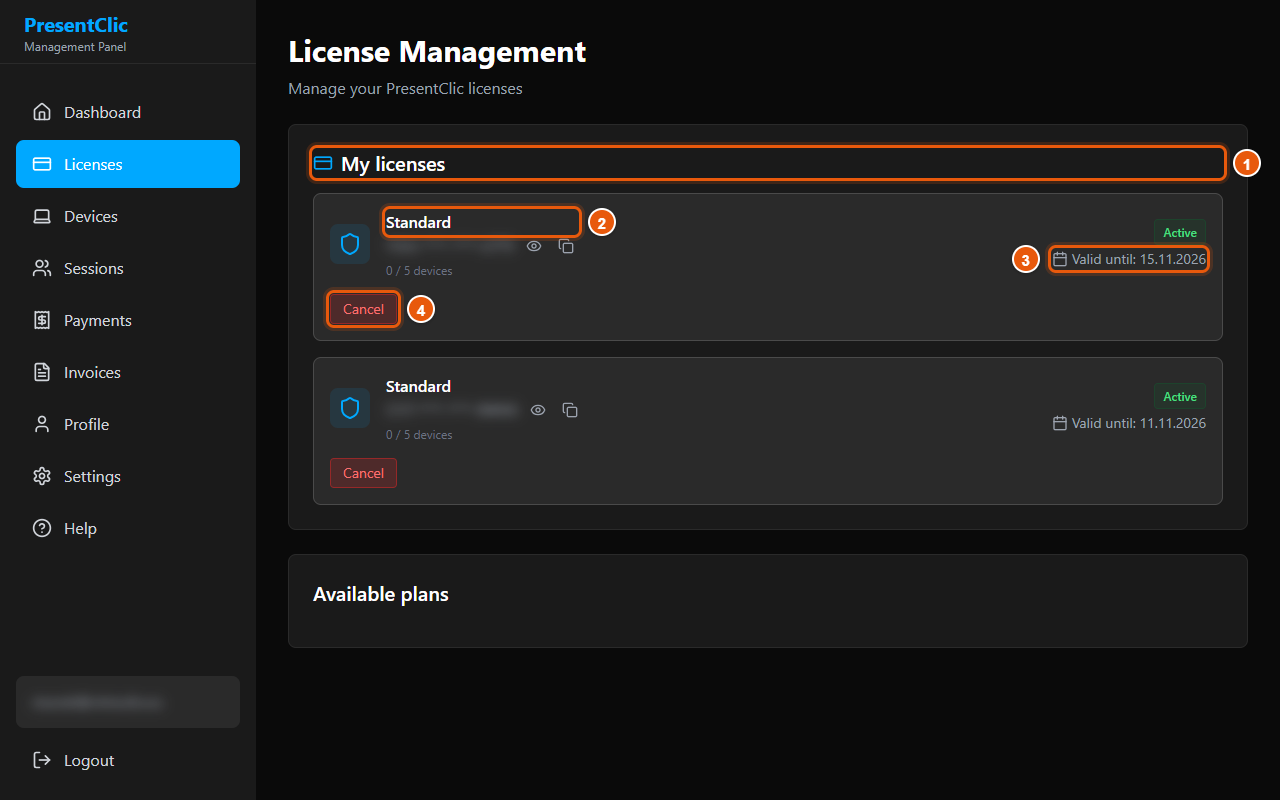Click the Profile person icon
The width and height of the screenshot is (1280, 800).
(42, 424)
